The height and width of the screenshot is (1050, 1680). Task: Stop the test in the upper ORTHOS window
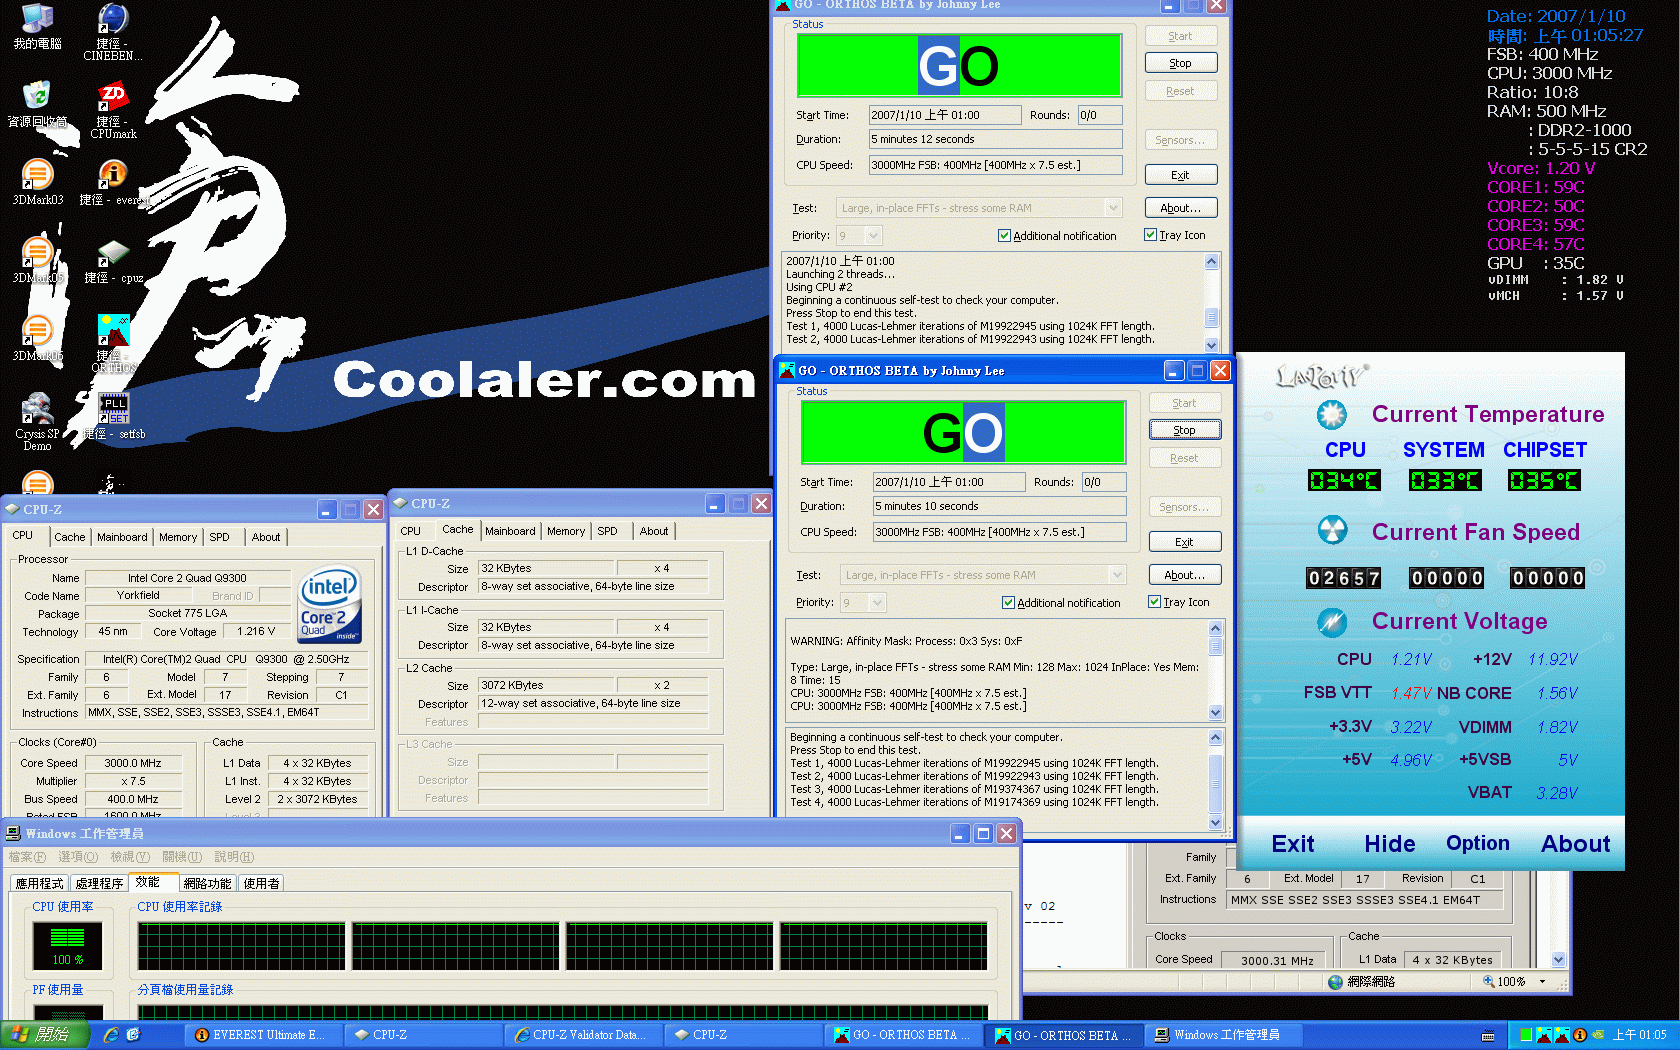pos(1180,63)
